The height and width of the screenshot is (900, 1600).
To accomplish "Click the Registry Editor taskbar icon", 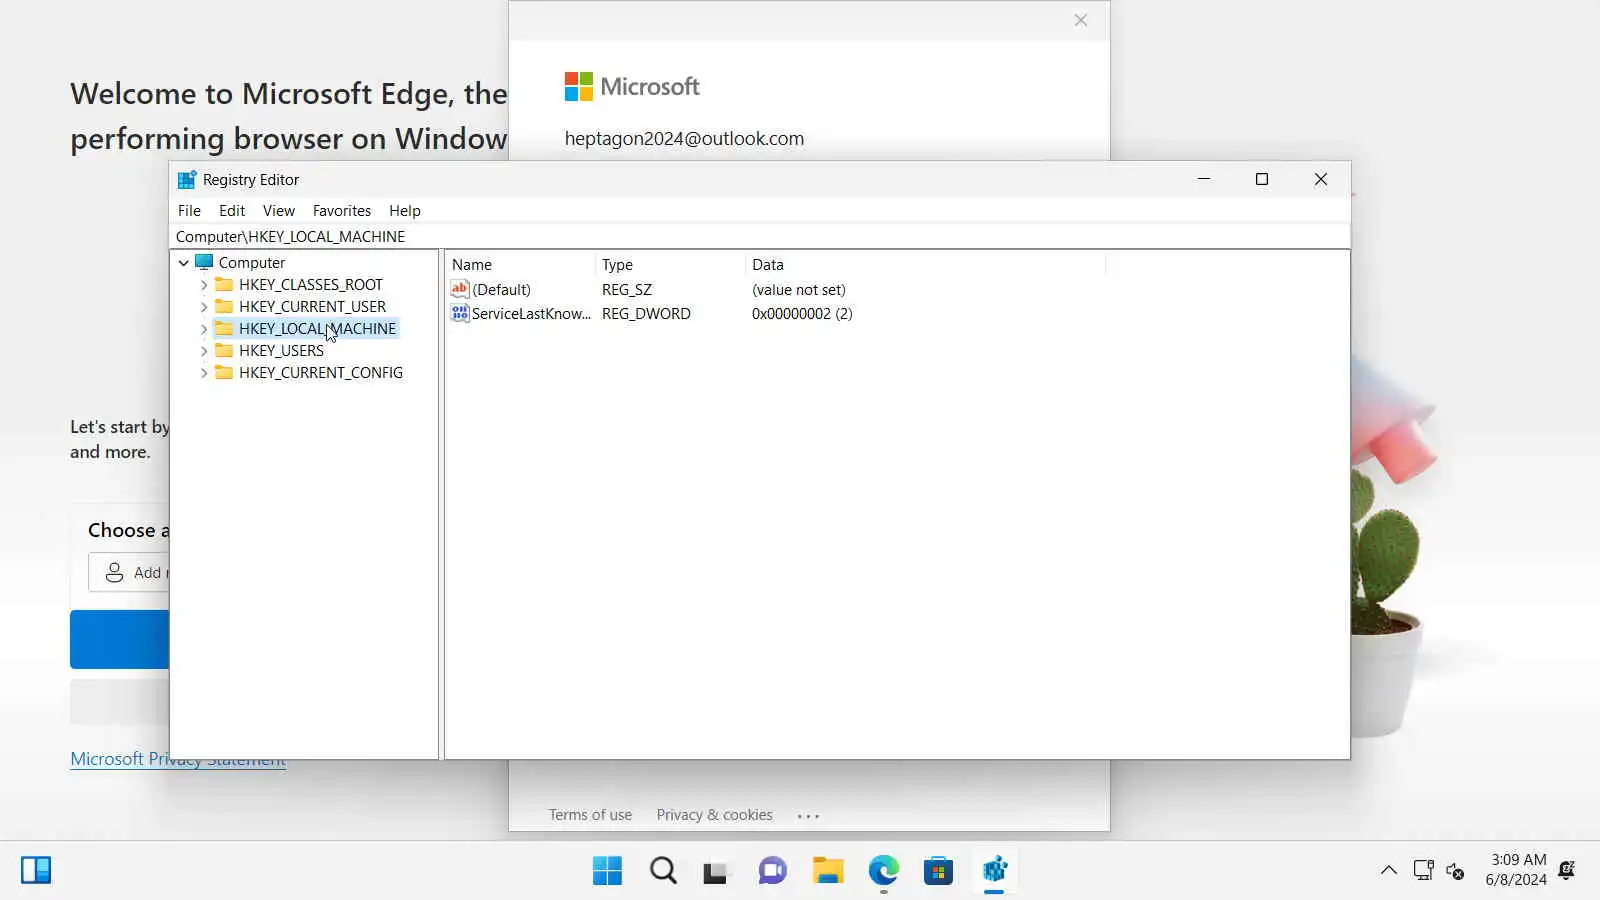I will click(x=994, y=871).
